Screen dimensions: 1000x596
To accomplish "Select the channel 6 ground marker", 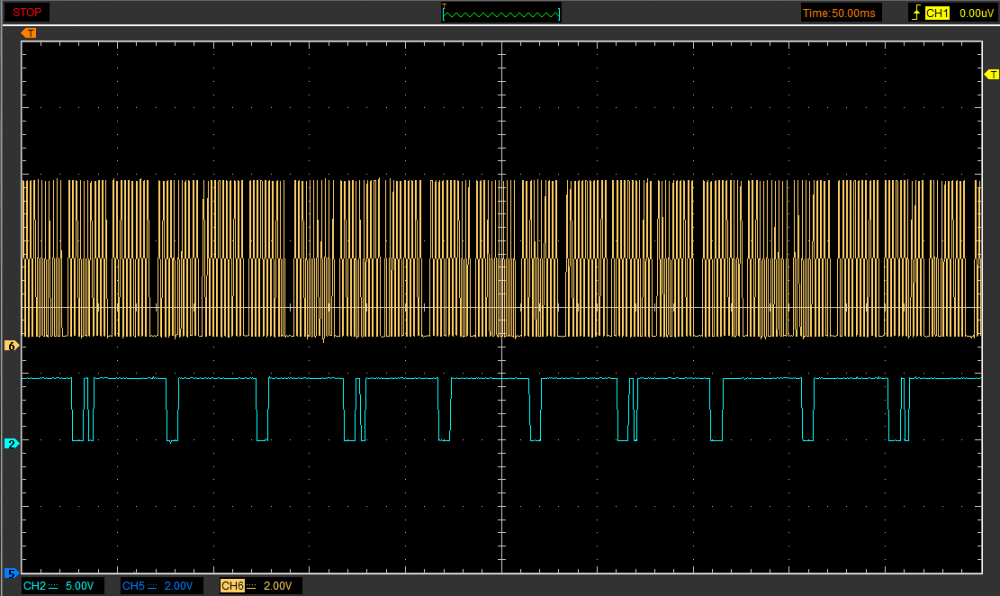I will (x=12, y=345).
